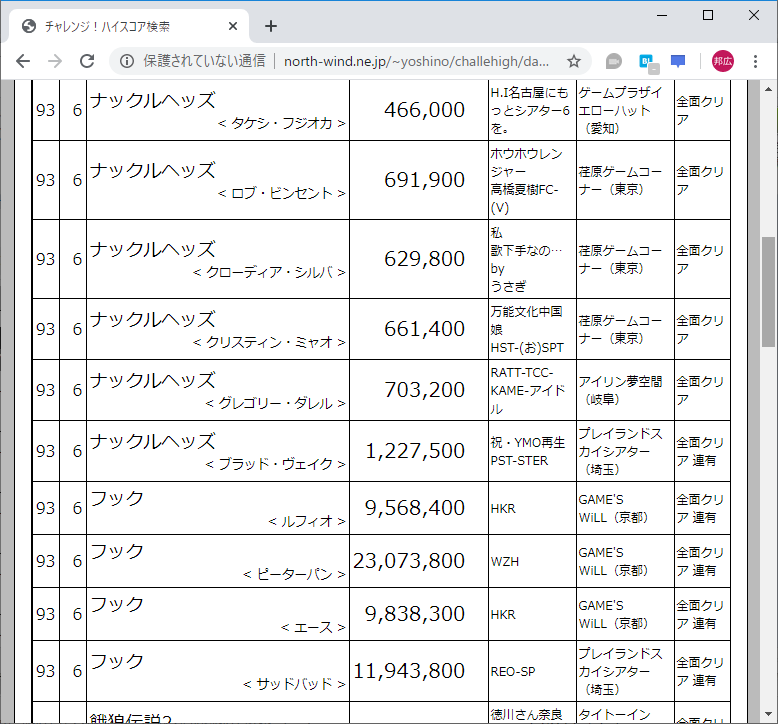Open the Chrome three-dot menu

pyautogui.click(x=755, y=62)
